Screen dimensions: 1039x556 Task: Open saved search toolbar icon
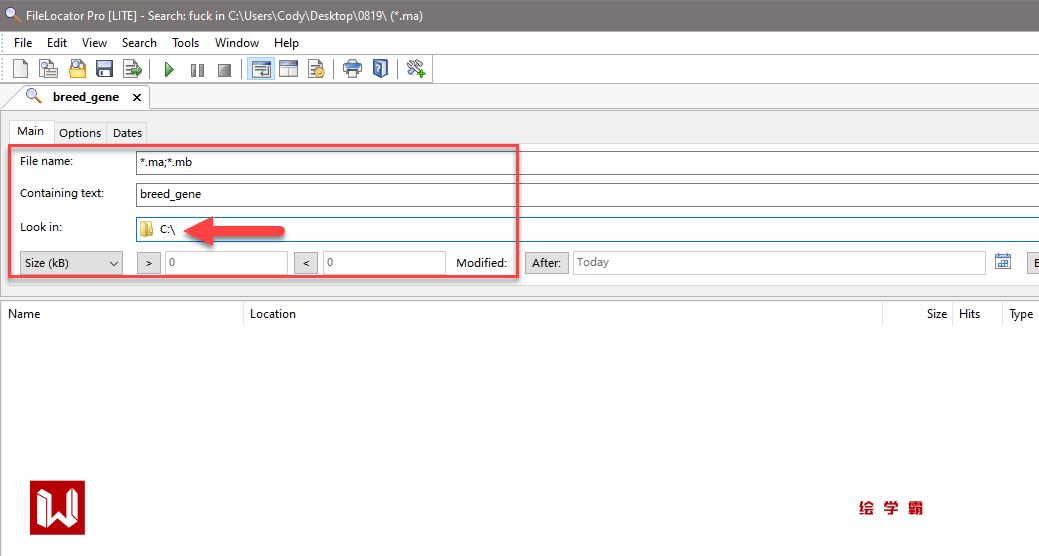point(77,69)
